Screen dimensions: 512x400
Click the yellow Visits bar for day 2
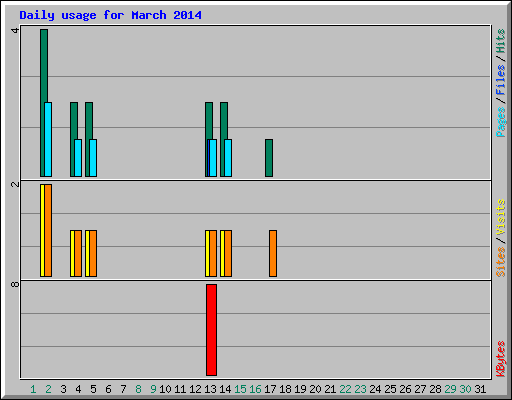tap(42, 230)
